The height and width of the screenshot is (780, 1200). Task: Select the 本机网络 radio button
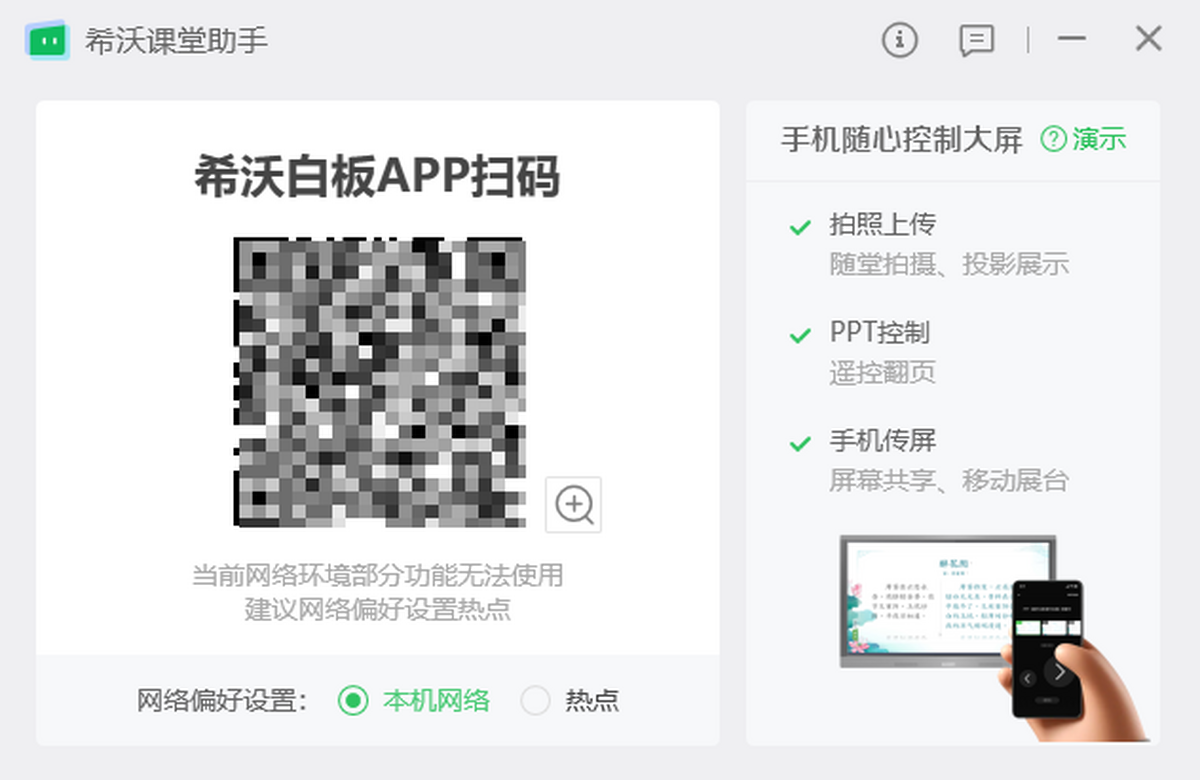(353, 700)
